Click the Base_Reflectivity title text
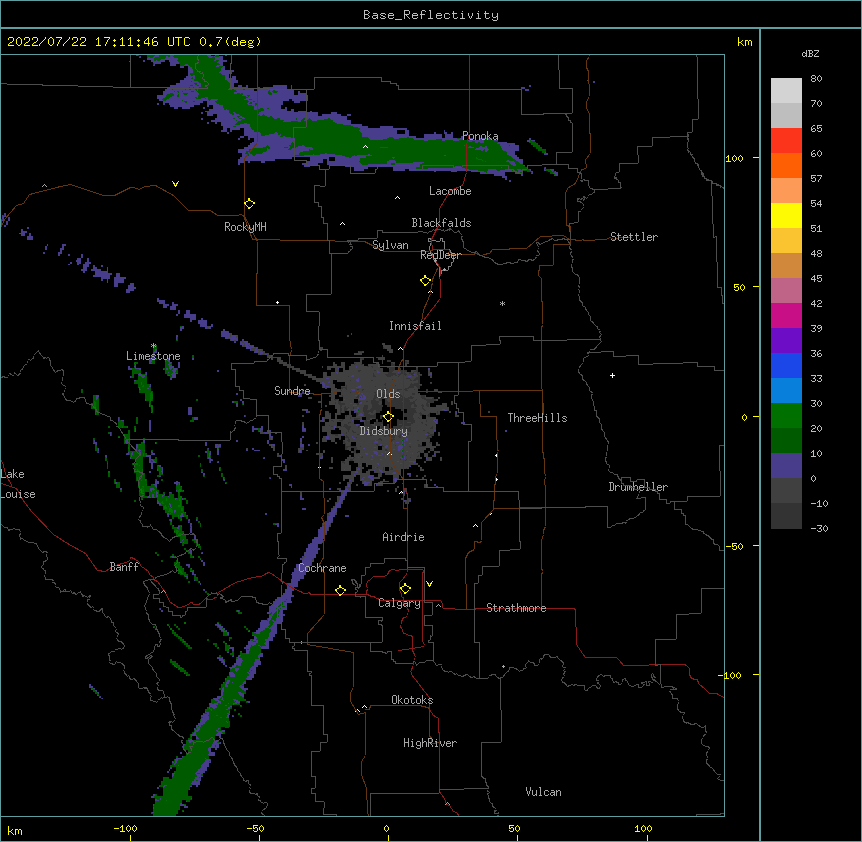Image resolution: width=862 pixels, height=842 pixels. click(x=431, y=15)
